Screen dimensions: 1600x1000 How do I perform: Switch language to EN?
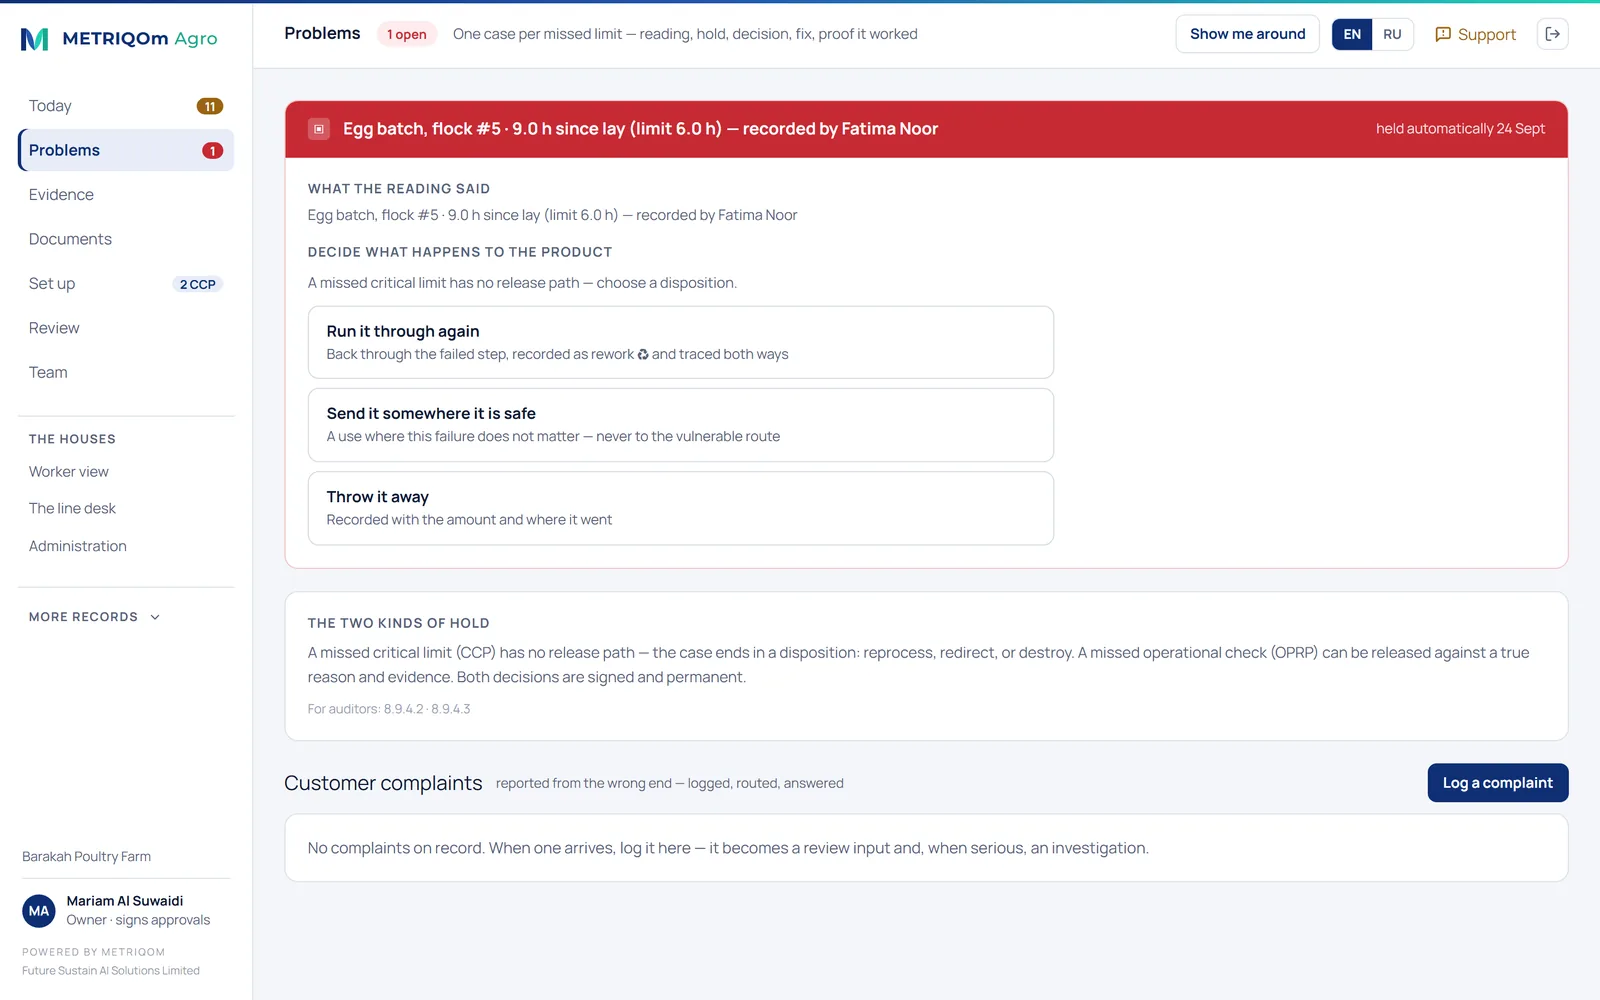pos(1352,34)
